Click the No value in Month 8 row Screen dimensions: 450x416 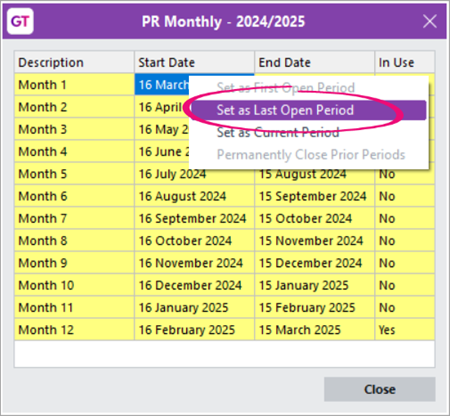tap(405, 241)
